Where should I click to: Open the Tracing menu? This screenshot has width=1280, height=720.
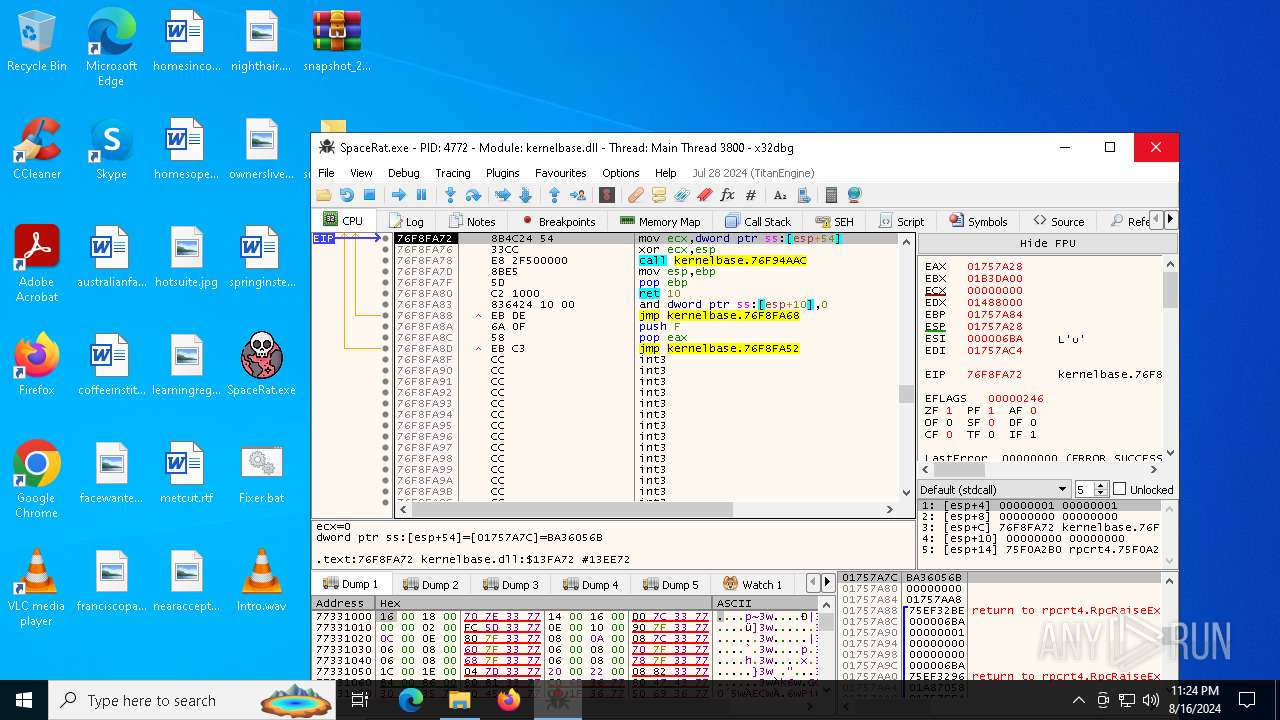(x=452, y=173)
